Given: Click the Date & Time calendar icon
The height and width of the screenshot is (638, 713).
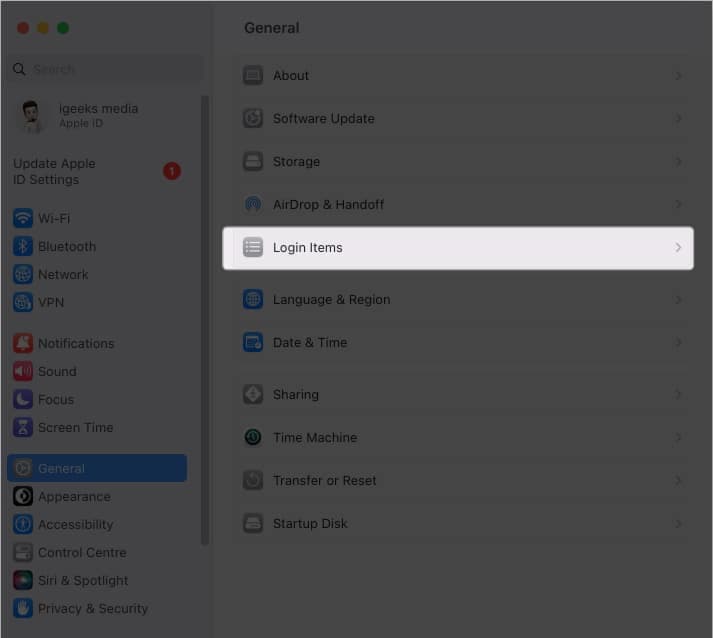Looking at the screenshot, I should click(253, 342).
